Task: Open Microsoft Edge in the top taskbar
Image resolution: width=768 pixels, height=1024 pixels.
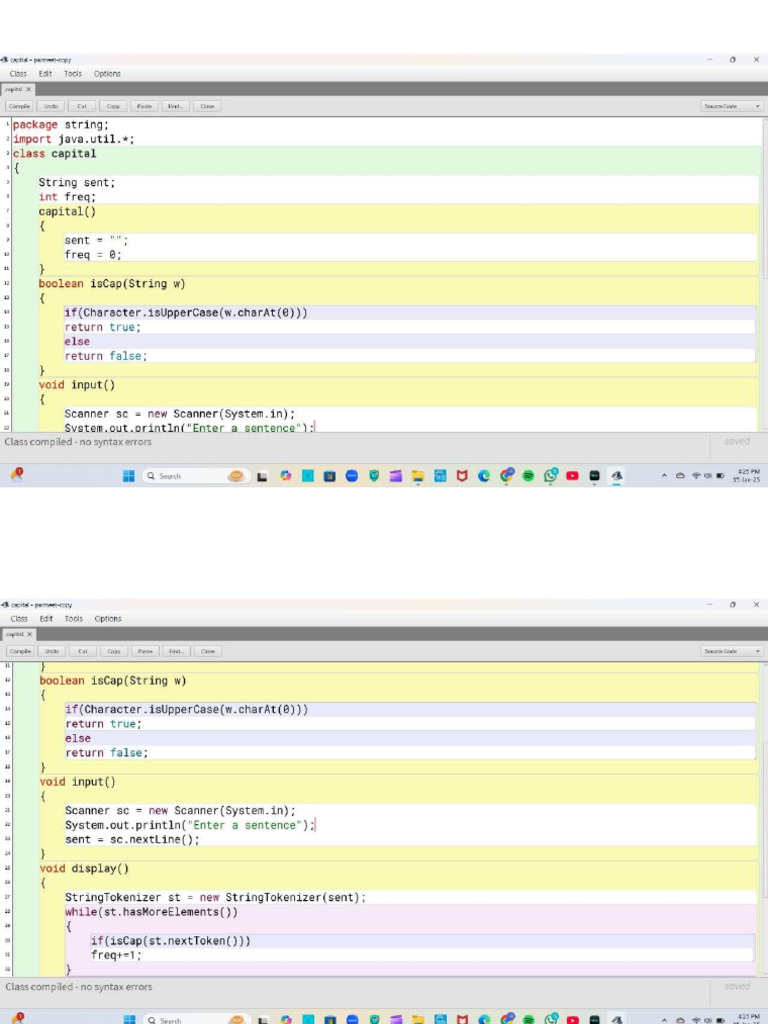Action: coord(484,476)
